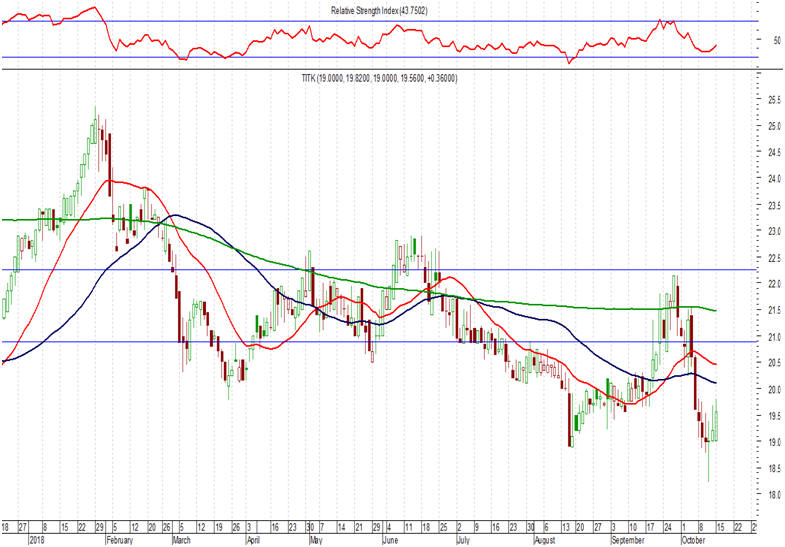The width and height of the screenshot is (785, 547).
Task: Click the right end of the red RSI line
Action: tap(715, 45)
